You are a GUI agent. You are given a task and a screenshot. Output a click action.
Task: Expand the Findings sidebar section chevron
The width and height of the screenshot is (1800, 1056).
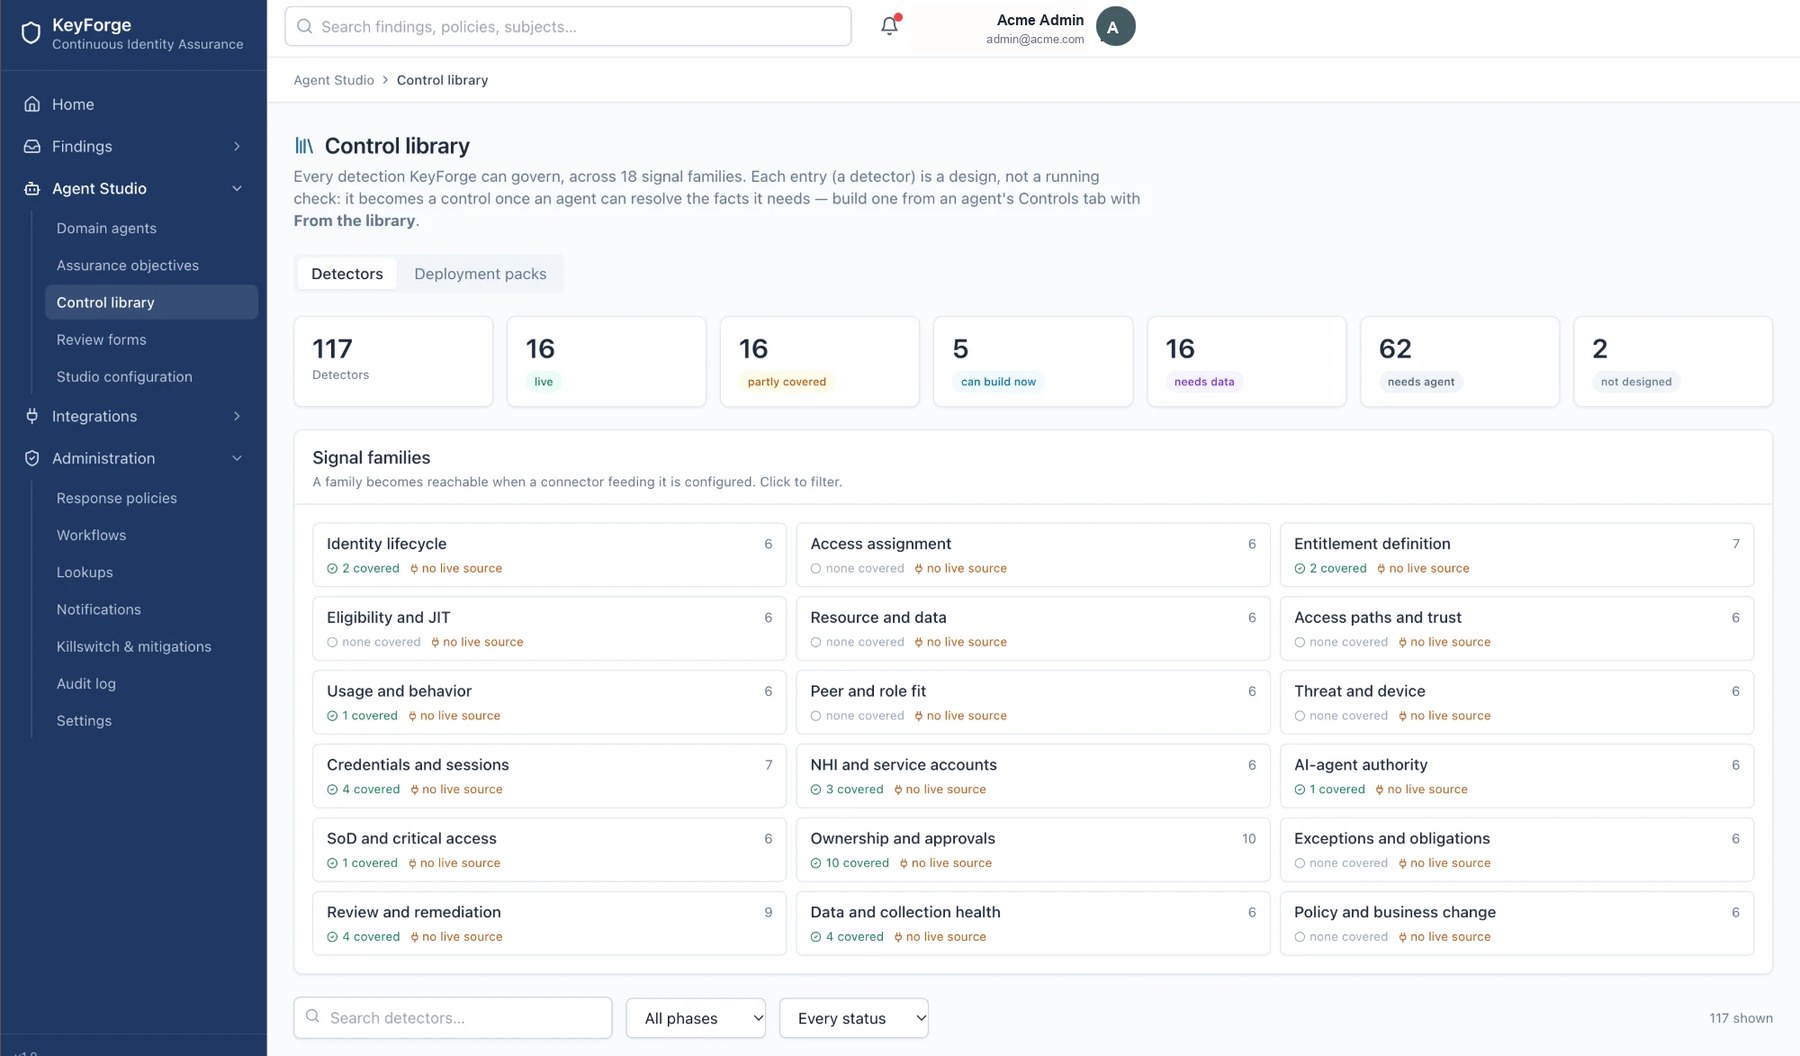[x=237, y=146]
